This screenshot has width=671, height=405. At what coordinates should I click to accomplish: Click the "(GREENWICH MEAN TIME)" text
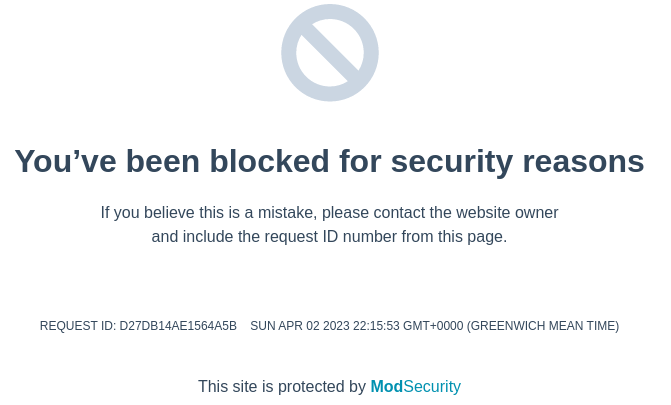[x=543, y=326]
